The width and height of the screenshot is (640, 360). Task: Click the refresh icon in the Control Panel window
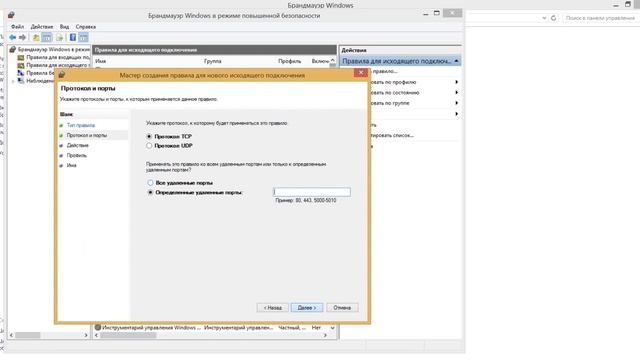tap(553, 18)
